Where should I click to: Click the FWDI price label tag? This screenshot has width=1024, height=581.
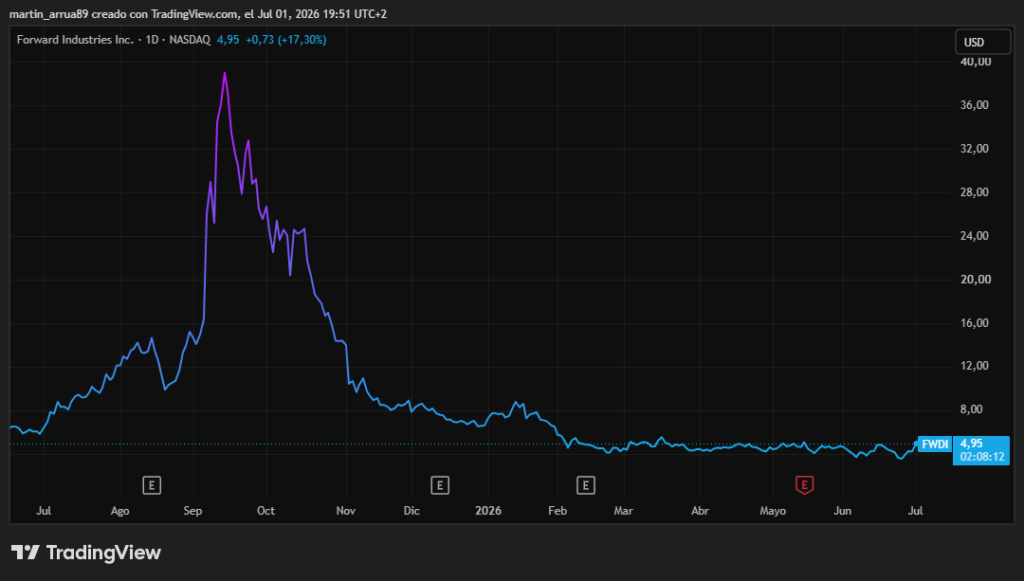(x=935, y=445)
